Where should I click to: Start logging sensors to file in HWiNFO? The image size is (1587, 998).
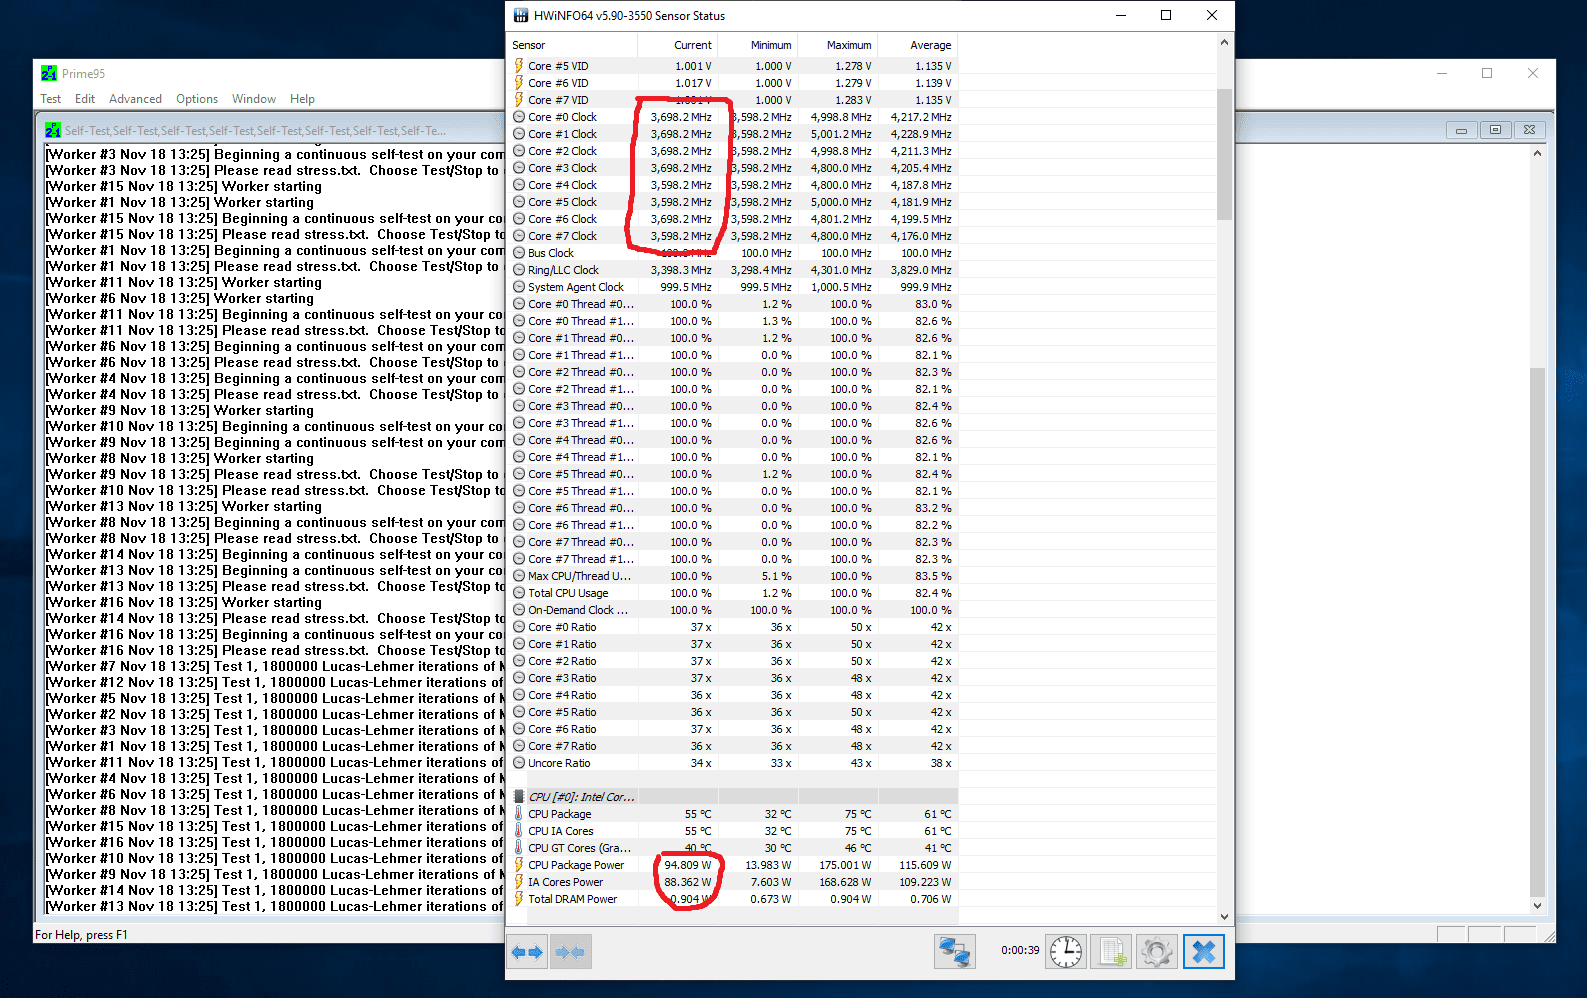tap(1111, 951)
